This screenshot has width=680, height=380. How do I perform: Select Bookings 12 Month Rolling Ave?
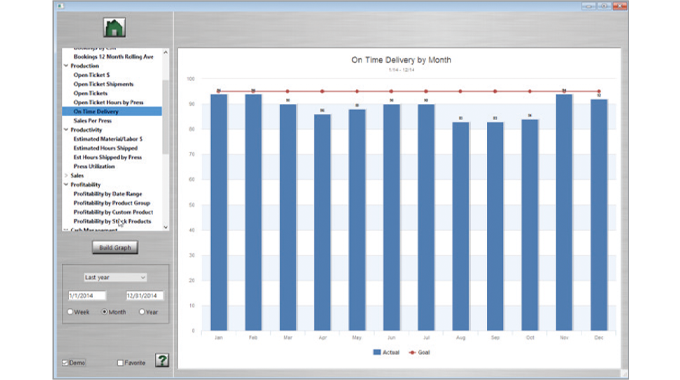click(x=113, y=57)
